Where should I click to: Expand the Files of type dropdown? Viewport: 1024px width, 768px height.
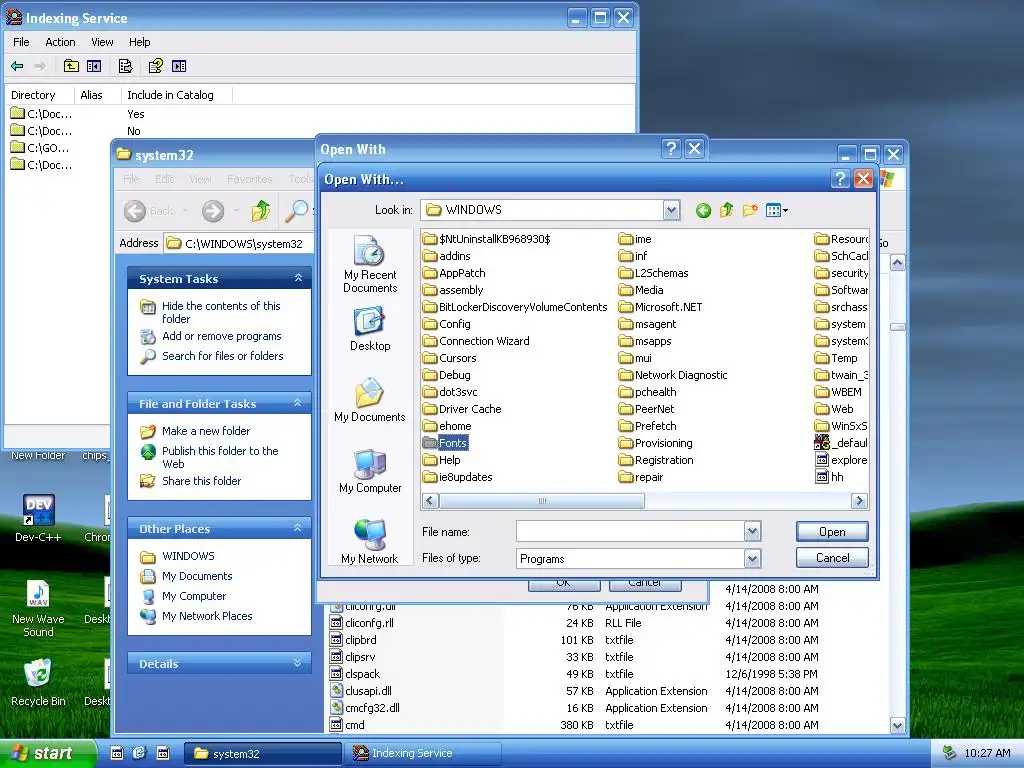point(752,559)
